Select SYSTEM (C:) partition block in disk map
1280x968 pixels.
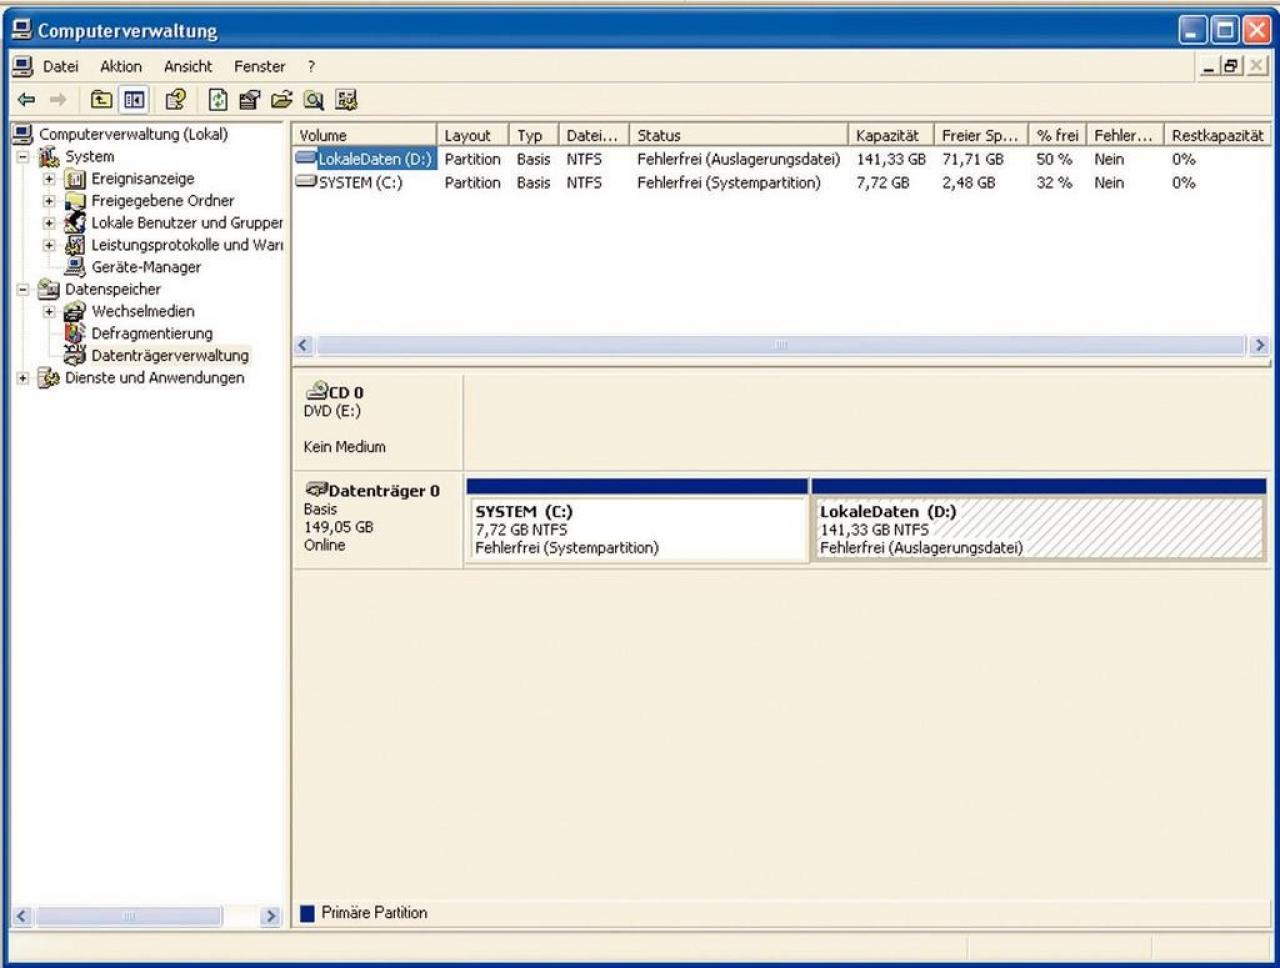(x=637, y=521)
